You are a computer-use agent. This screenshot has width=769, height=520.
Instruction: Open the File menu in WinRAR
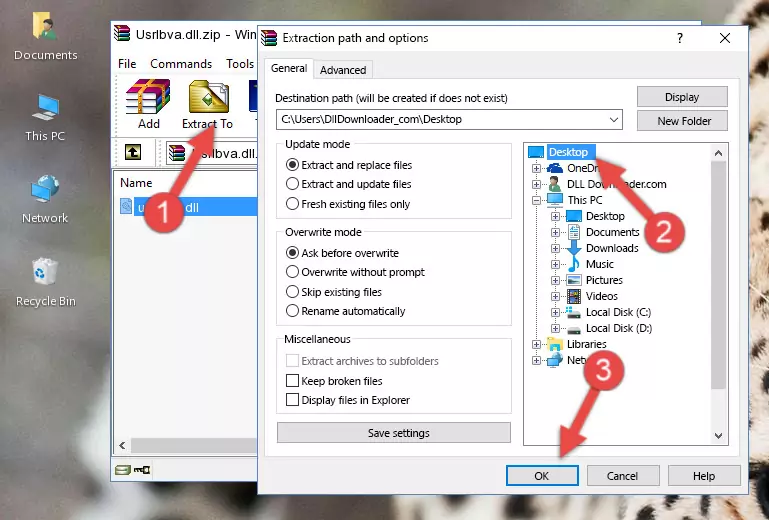coord(127,64)
